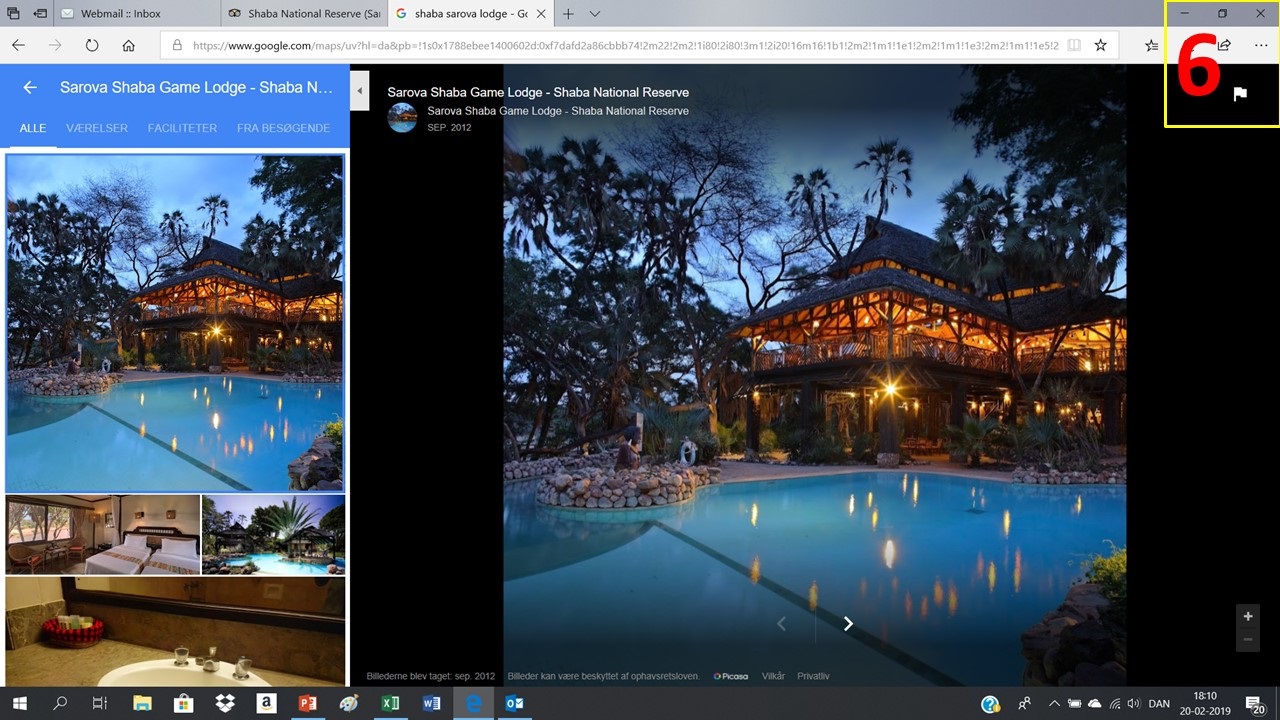Viewport: 1280px width, 720px height.
Task: Open Edge Settings and more menu
Action: click(x=1260, y=45)
